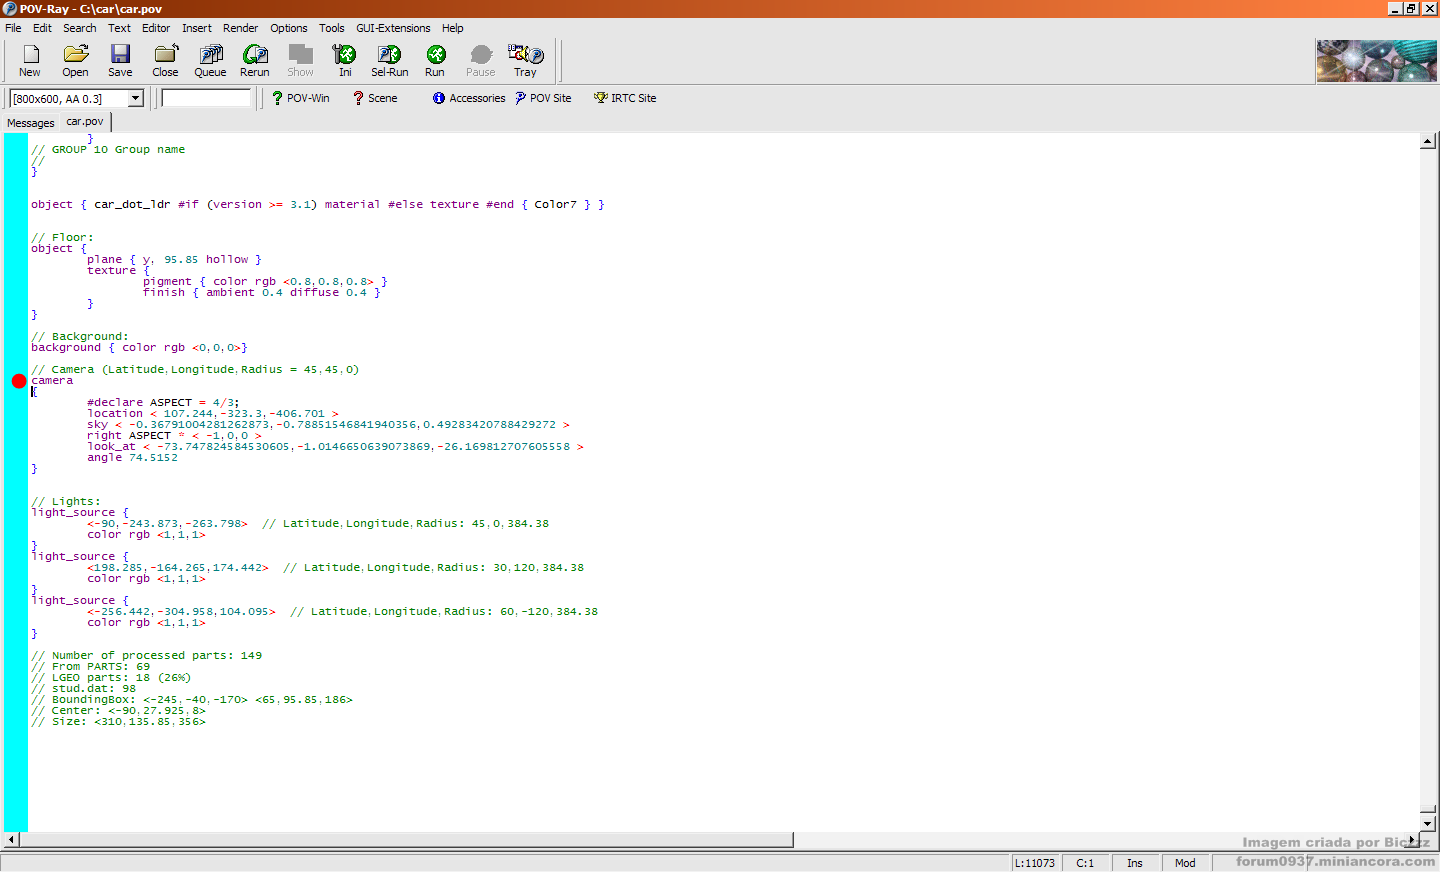Click the command-line options input field
This screenshot has height=872, width=1440.
tap(206, 98)
